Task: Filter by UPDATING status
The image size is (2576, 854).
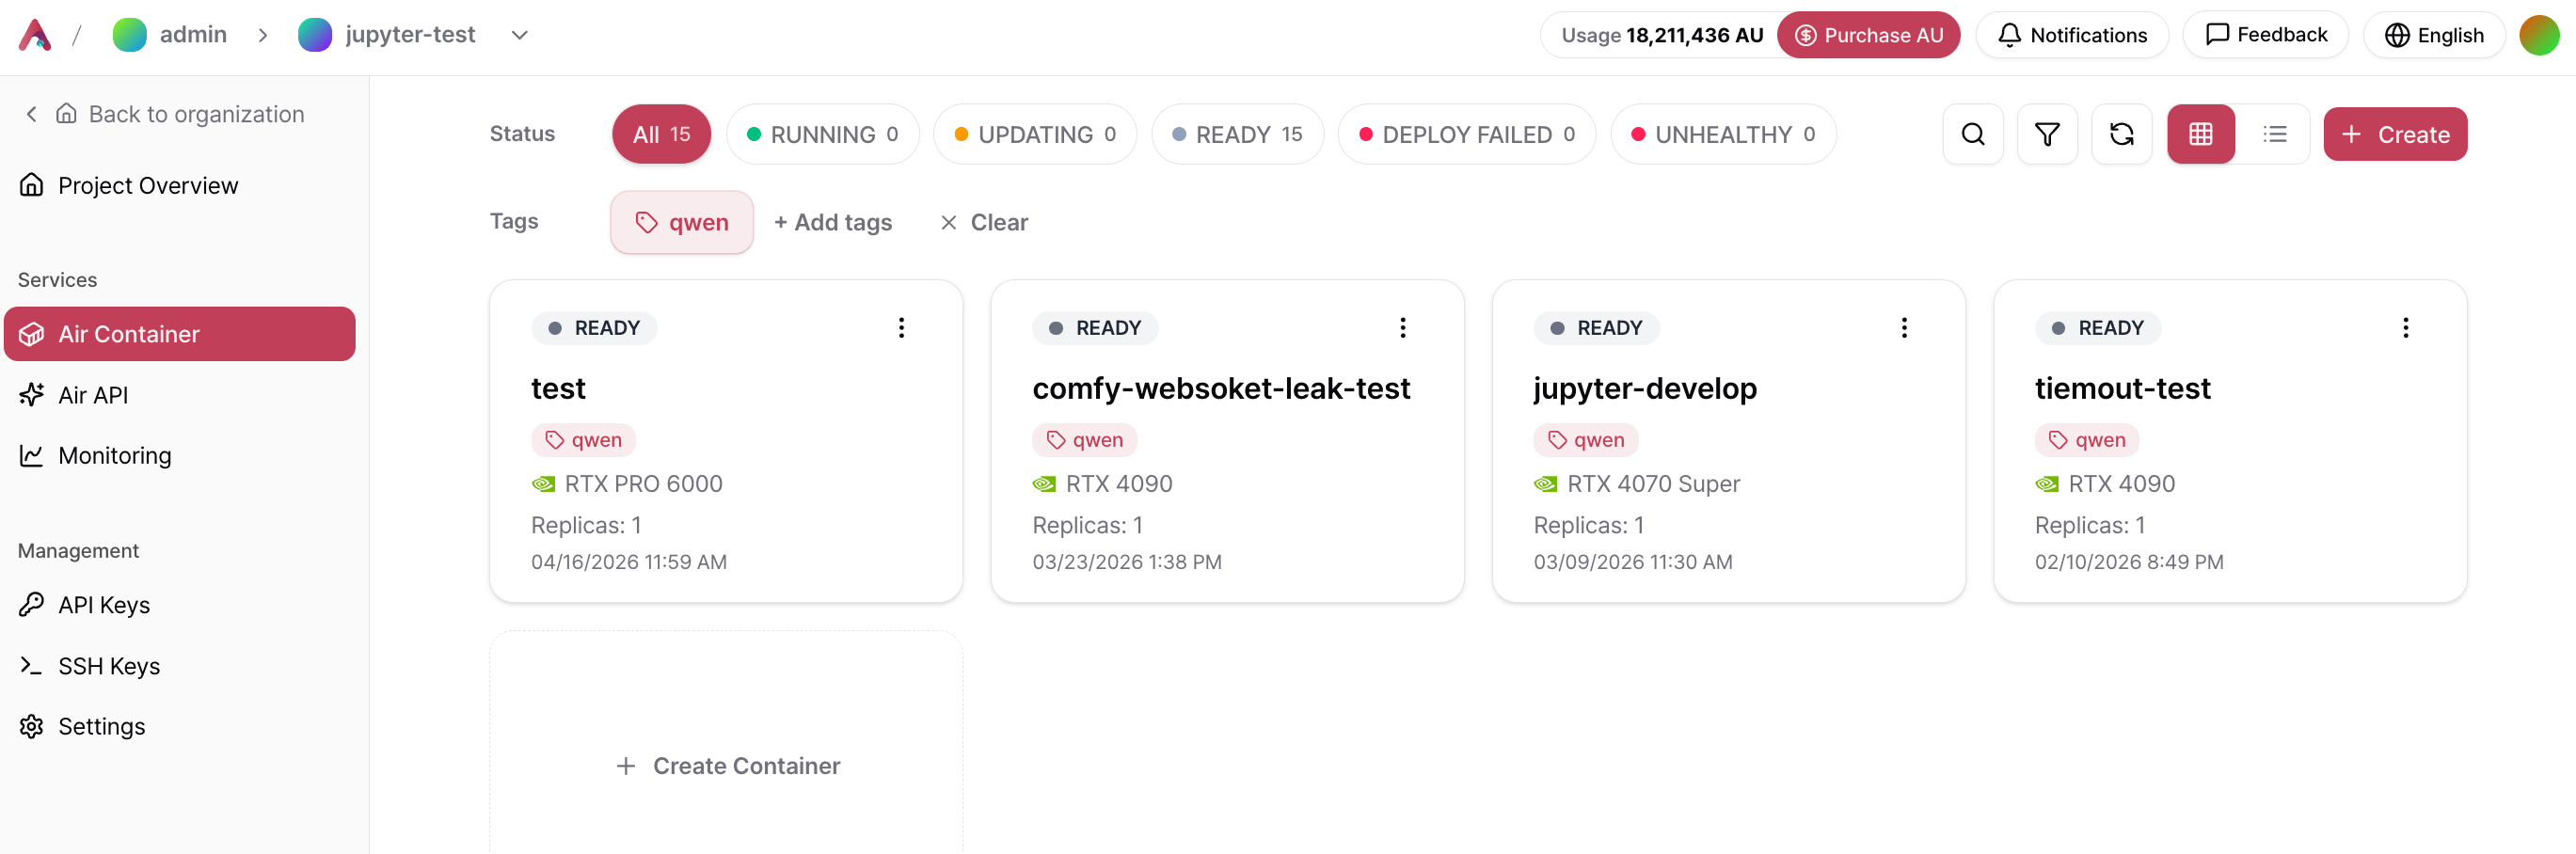Action: pos(1035,134)
